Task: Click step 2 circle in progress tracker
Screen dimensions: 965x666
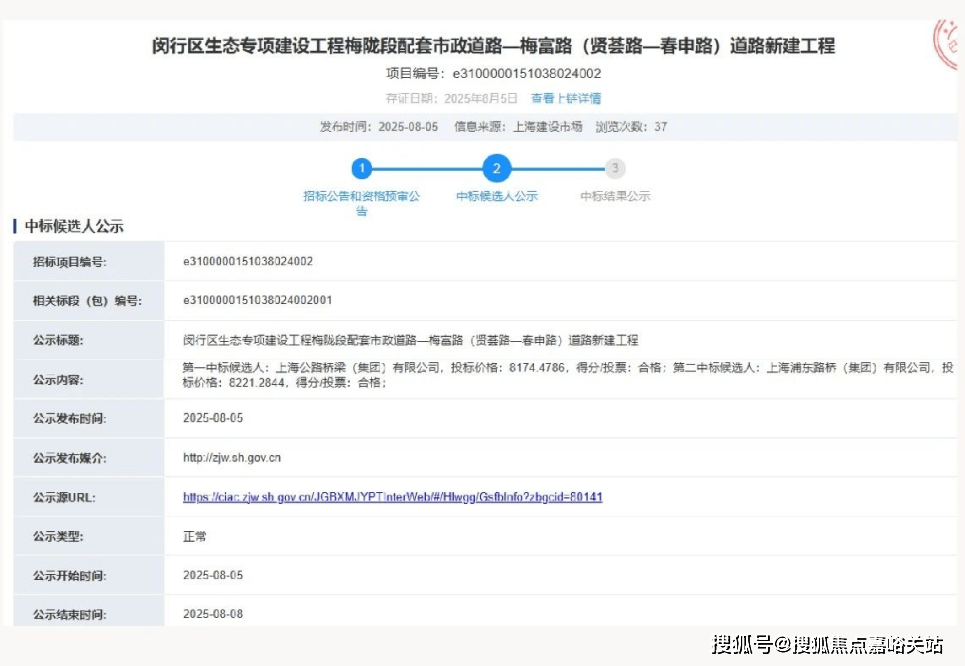Action: [x=497, y=168]
